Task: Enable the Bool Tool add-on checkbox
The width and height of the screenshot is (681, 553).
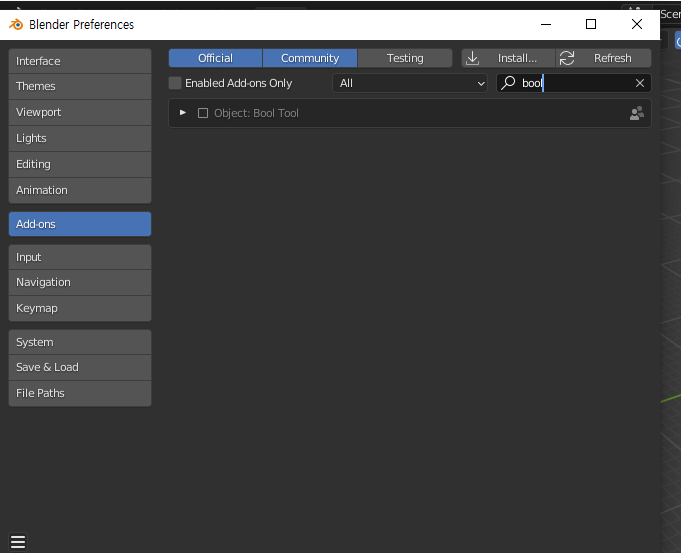Action: pyautogui.click(x=203, y=113)
